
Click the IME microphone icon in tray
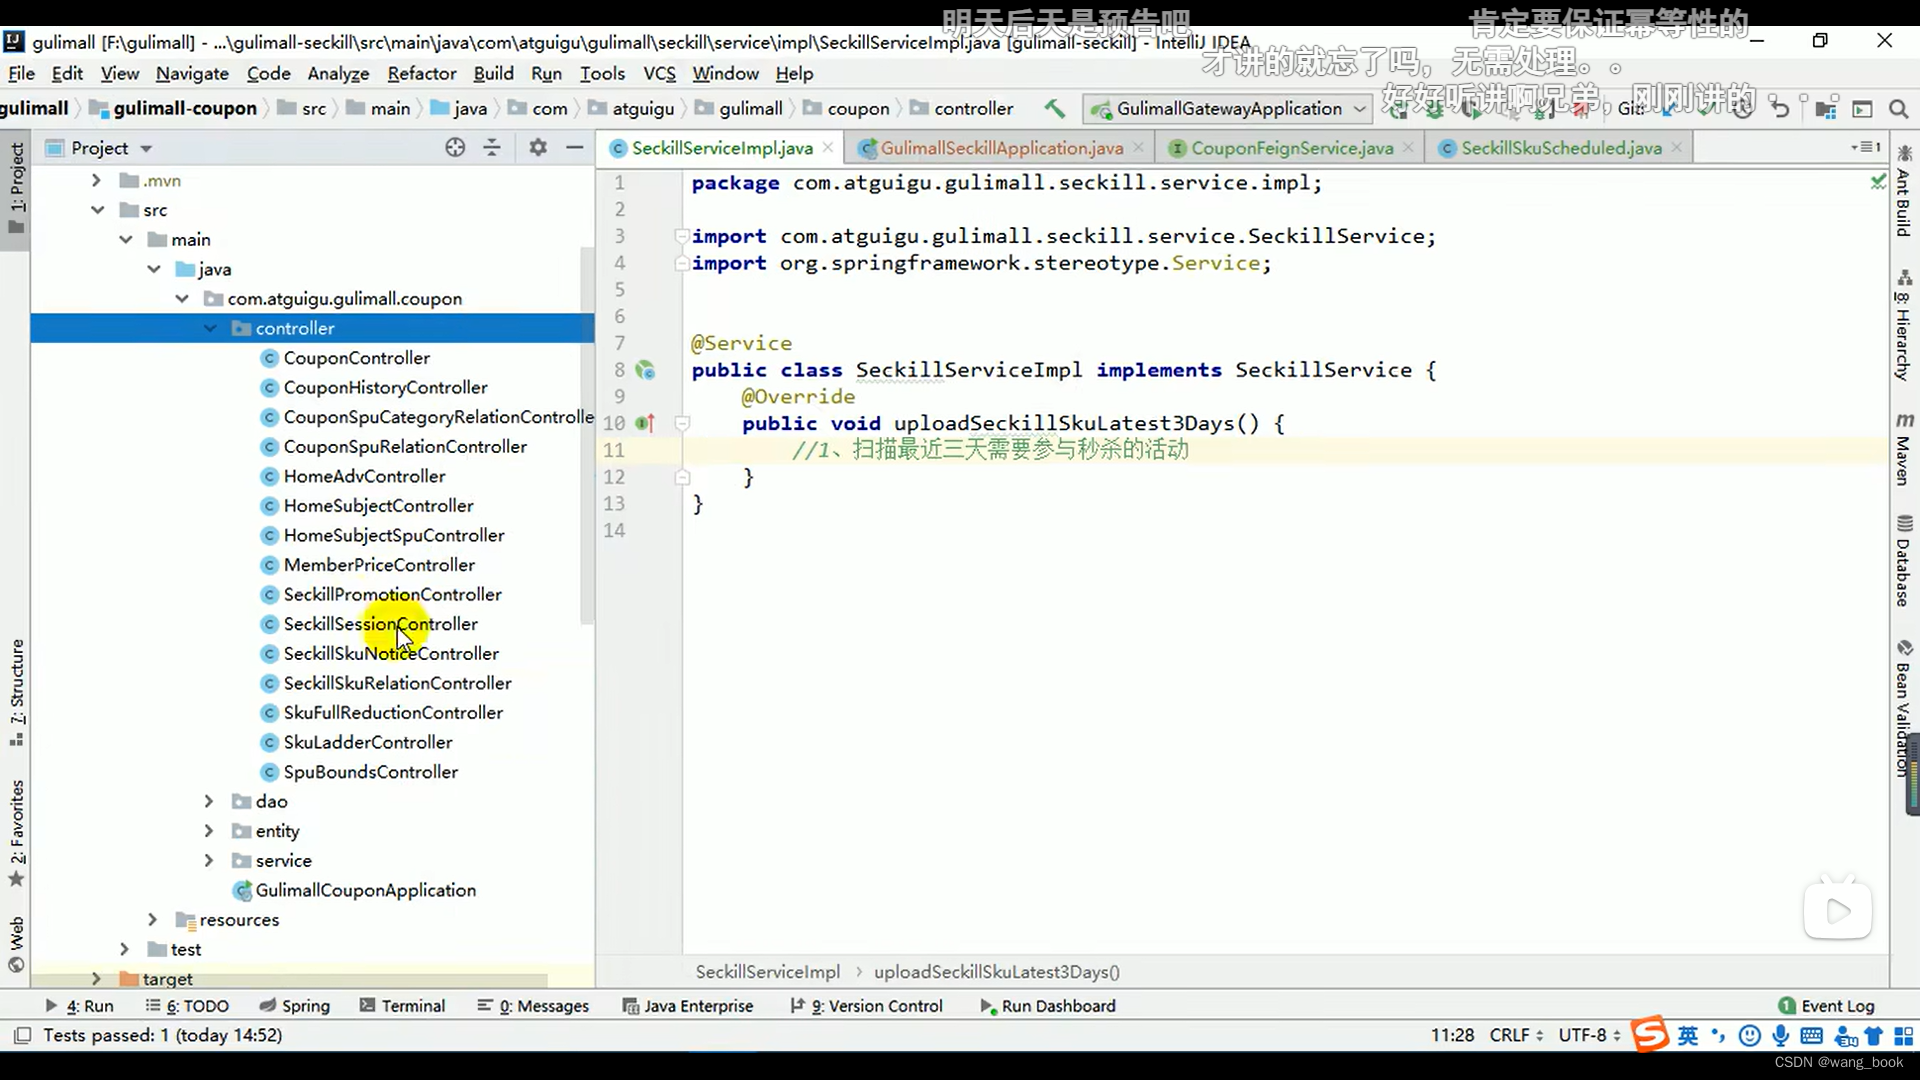1781,1036
